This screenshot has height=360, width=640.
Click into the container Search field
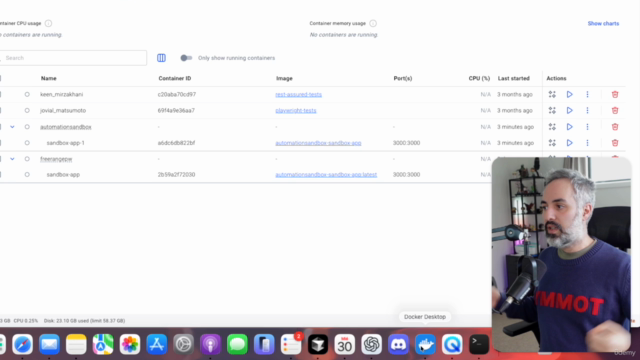tap(73, 58)
